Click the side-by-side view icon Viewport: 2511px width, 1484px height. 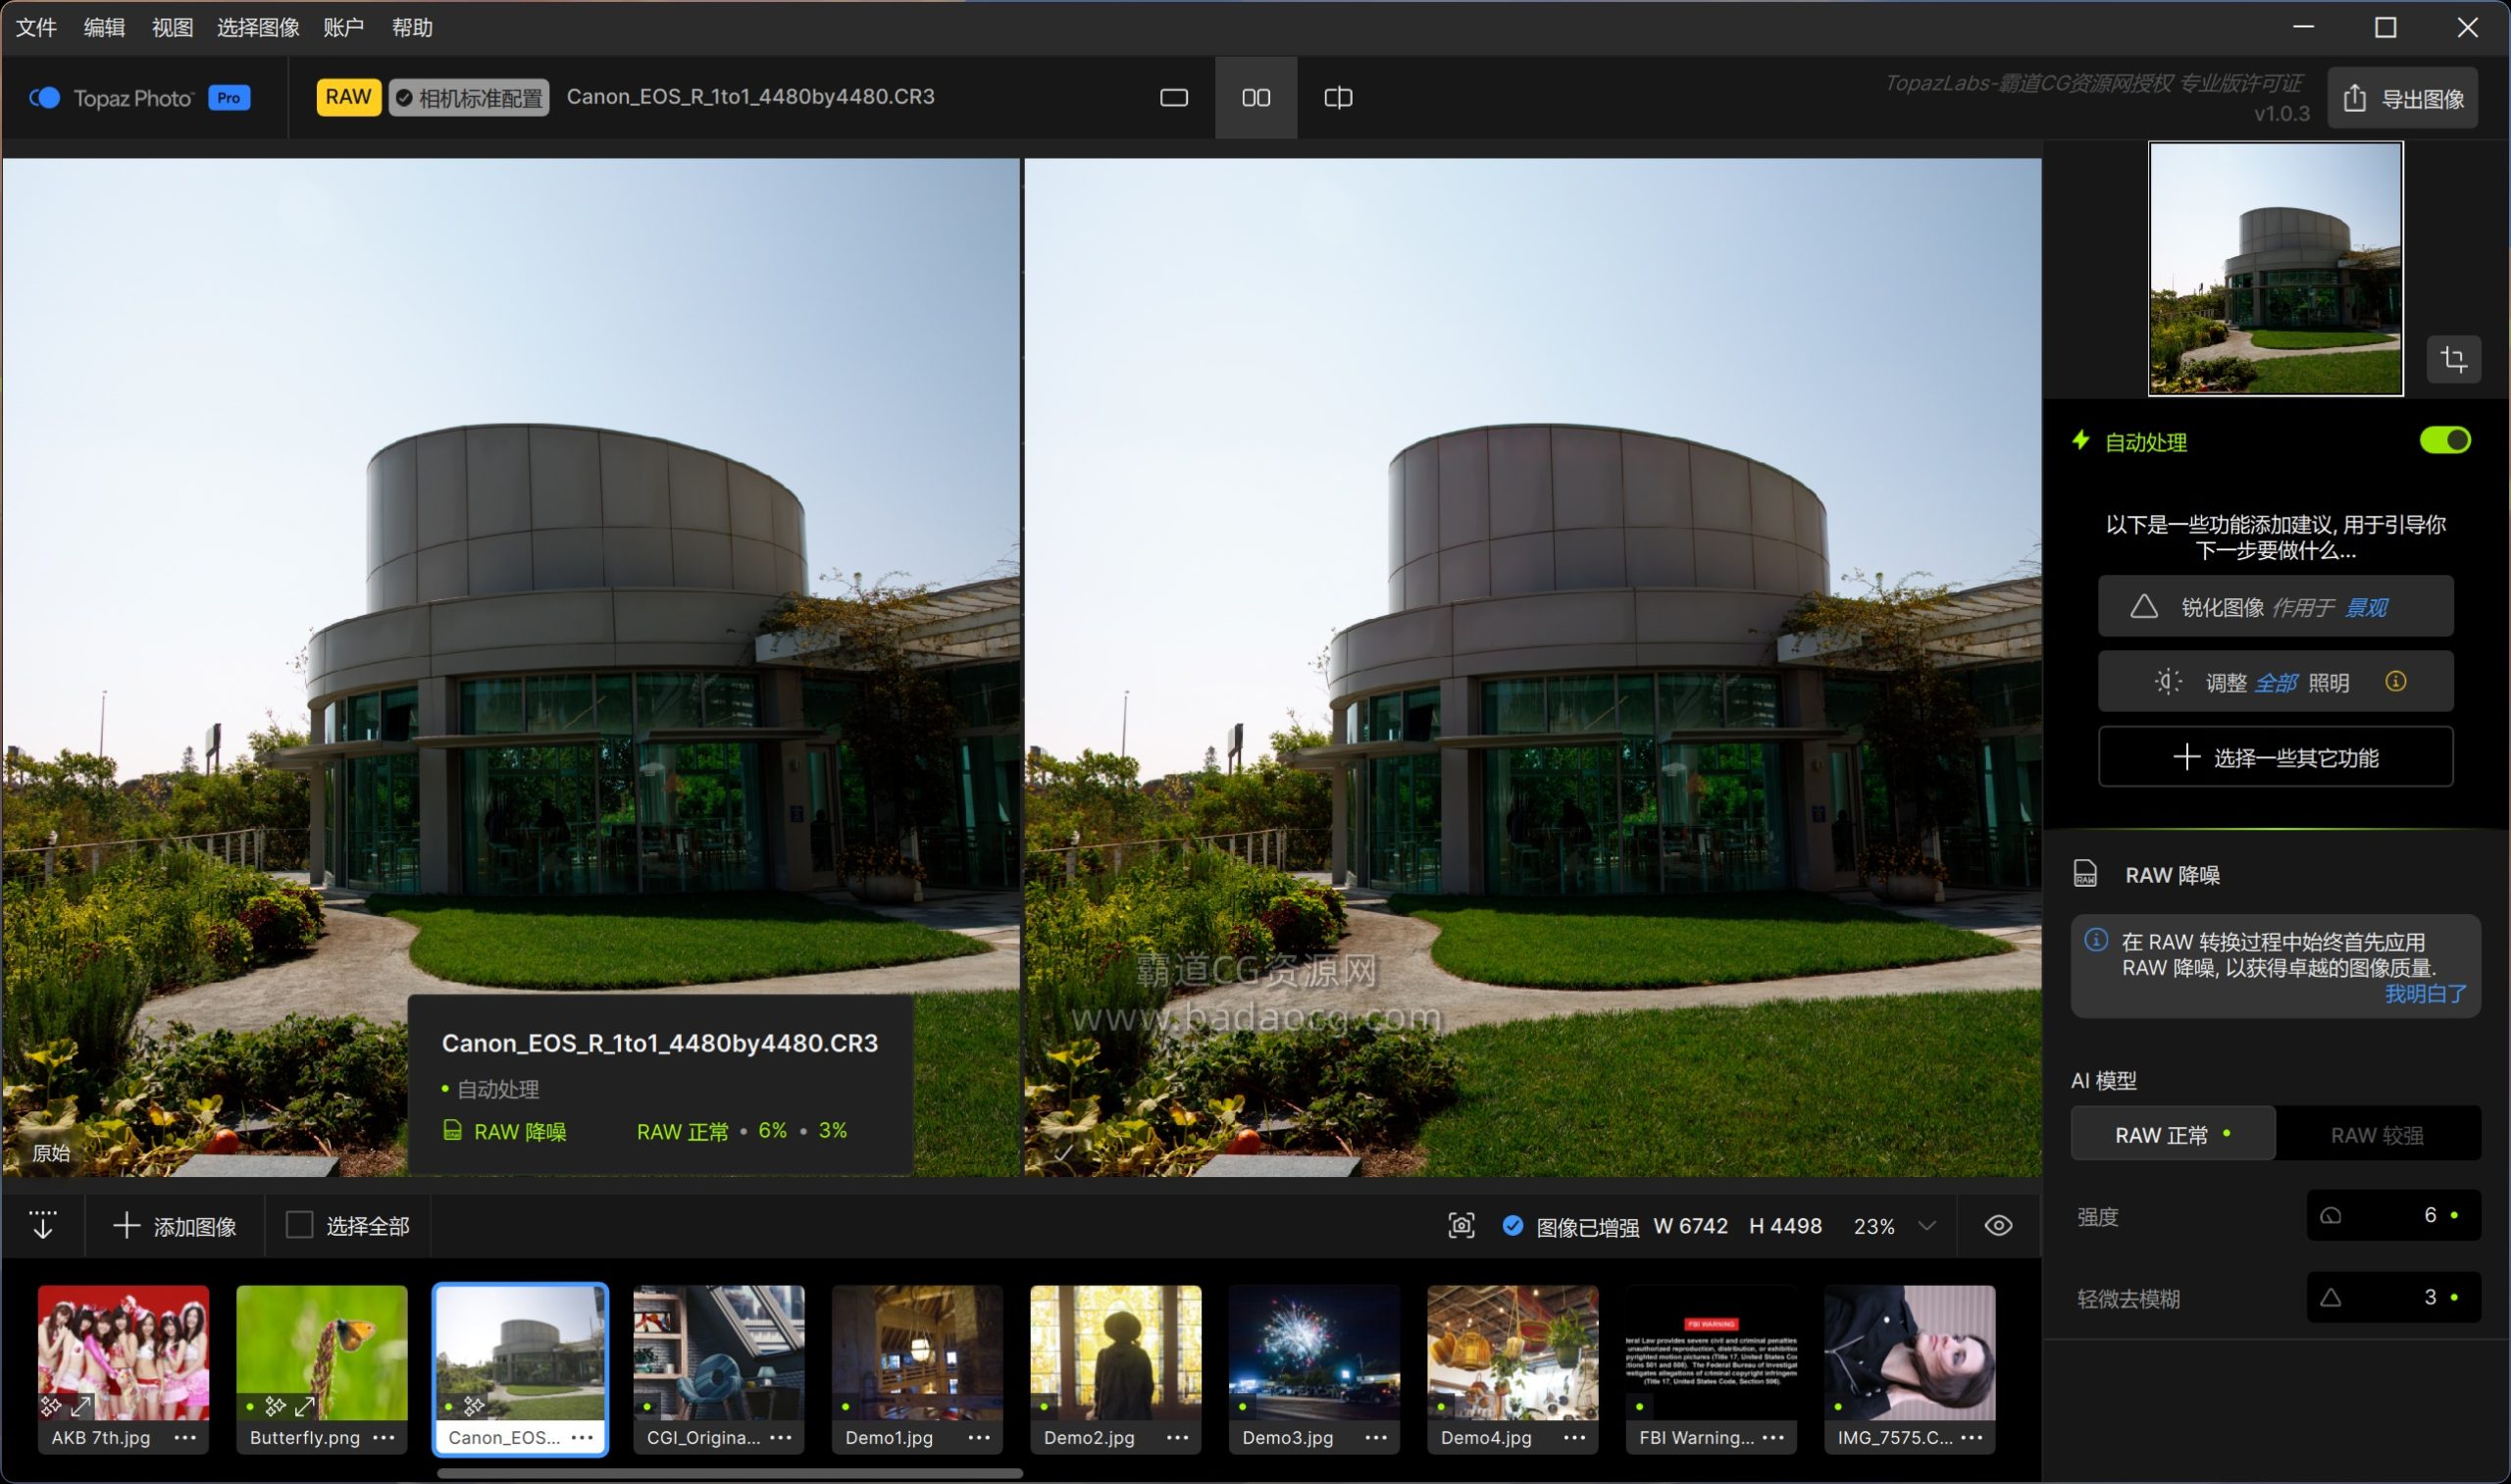coord(1256,97)
